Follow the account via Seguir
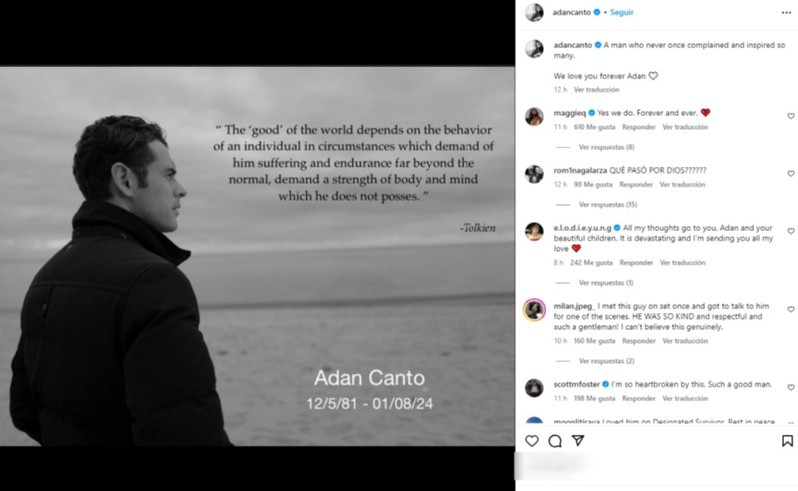 [x=621, y=12]
